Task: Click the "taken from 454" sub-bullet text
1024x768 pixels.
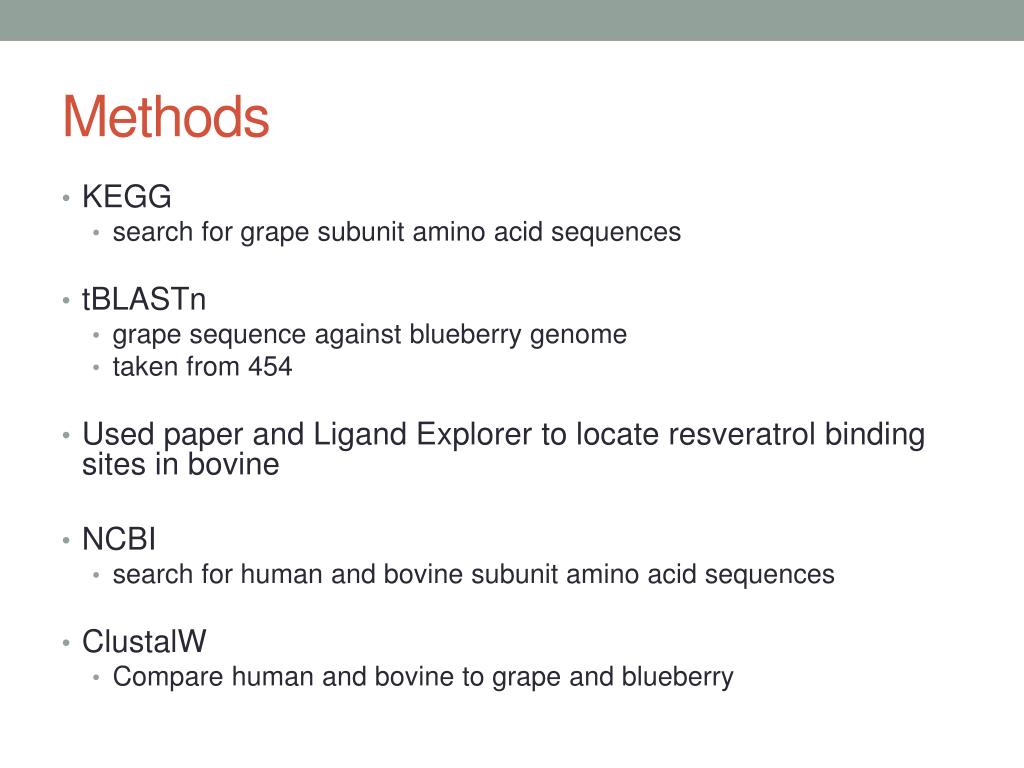Action: 202,367
